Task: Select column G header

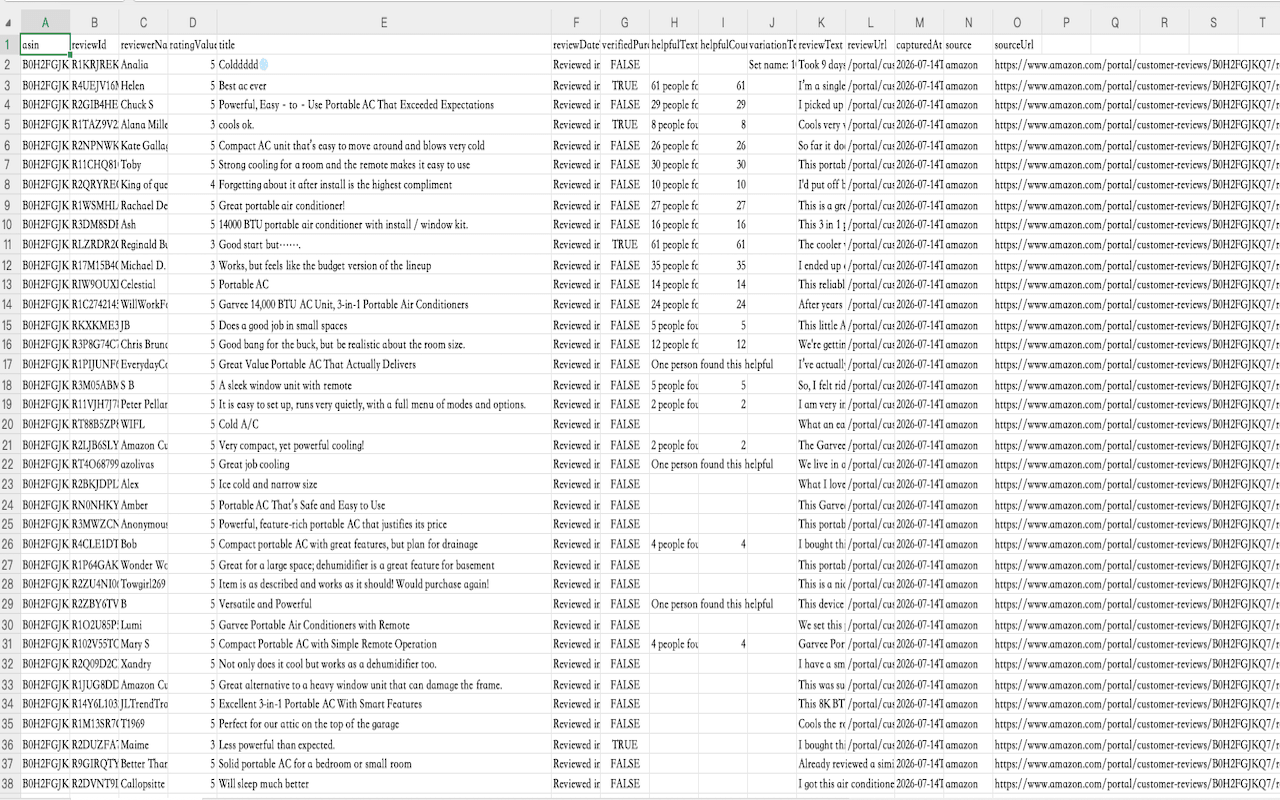Action: (624, 22)
